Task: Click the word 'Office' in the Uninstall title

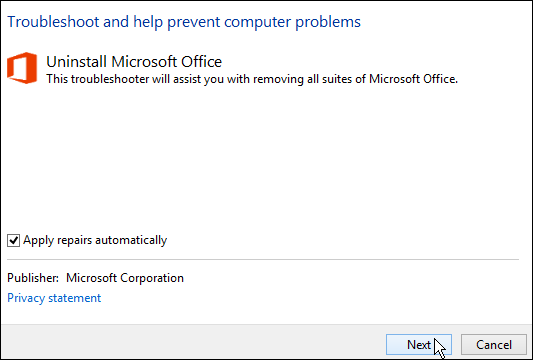Action: tap(201, 62)
